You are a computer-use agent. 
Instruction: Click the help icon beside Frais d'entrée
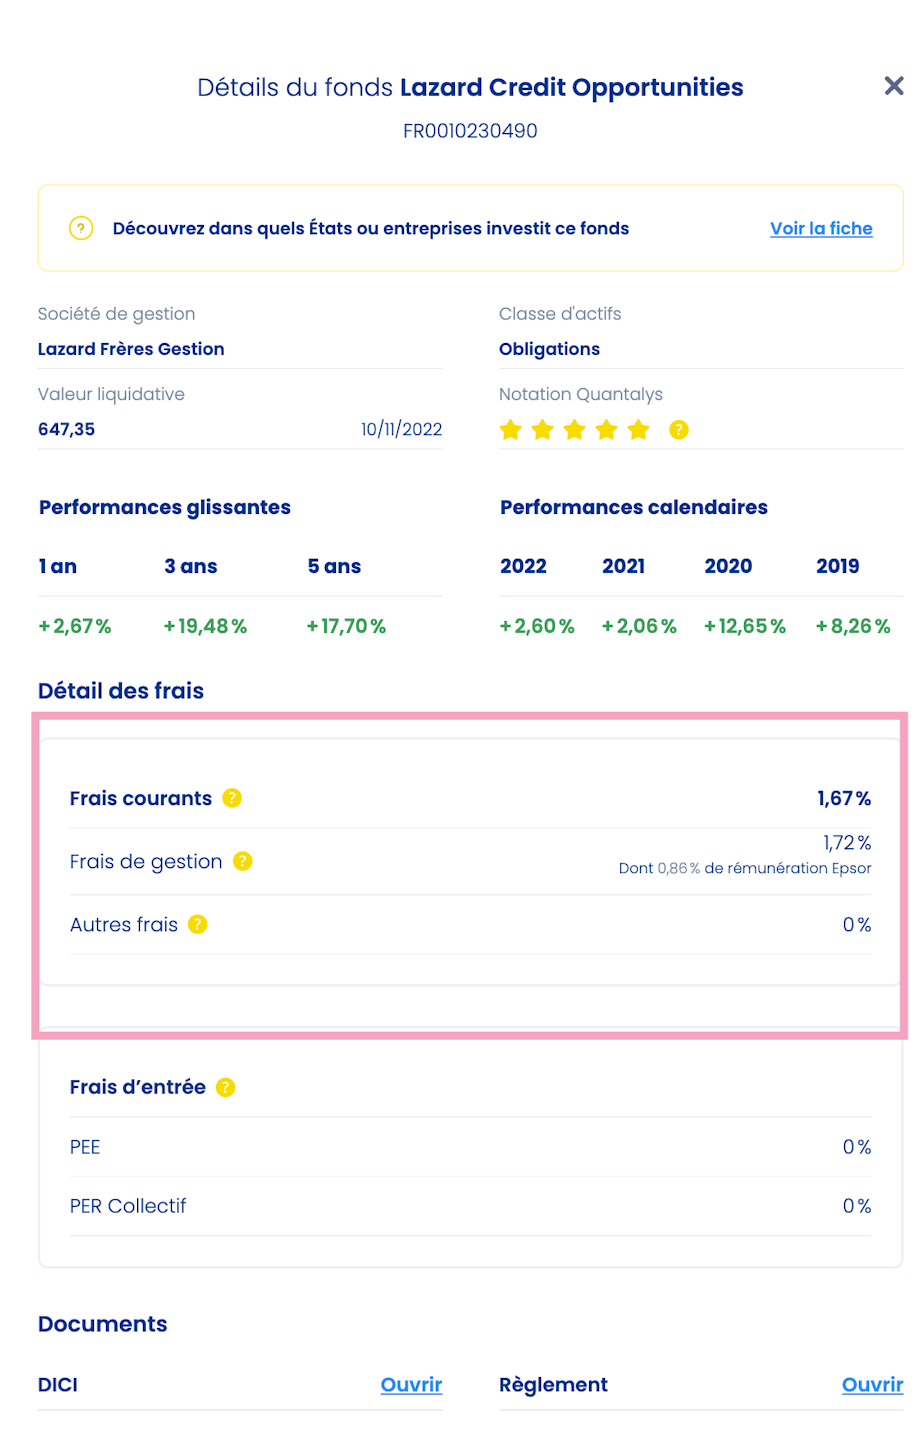point(226,1087)
